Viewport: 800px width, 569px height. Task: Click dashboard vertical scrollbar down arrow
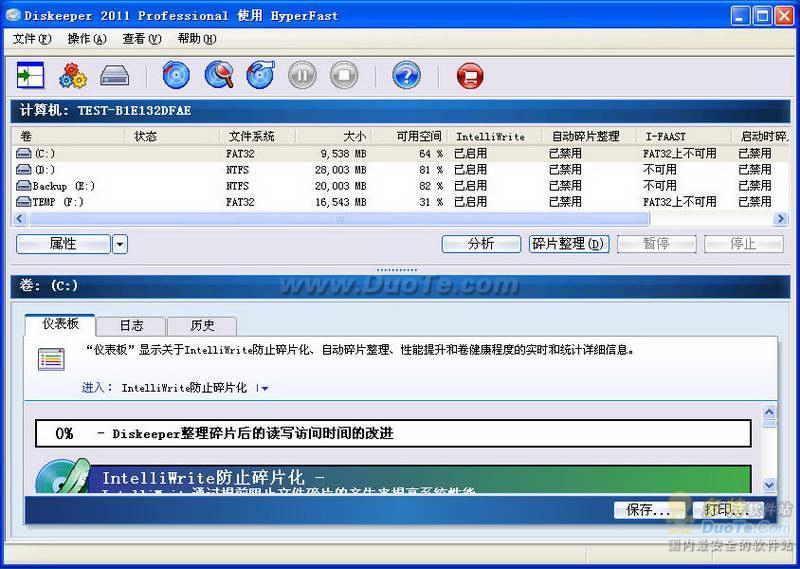[x=769, y=484]
